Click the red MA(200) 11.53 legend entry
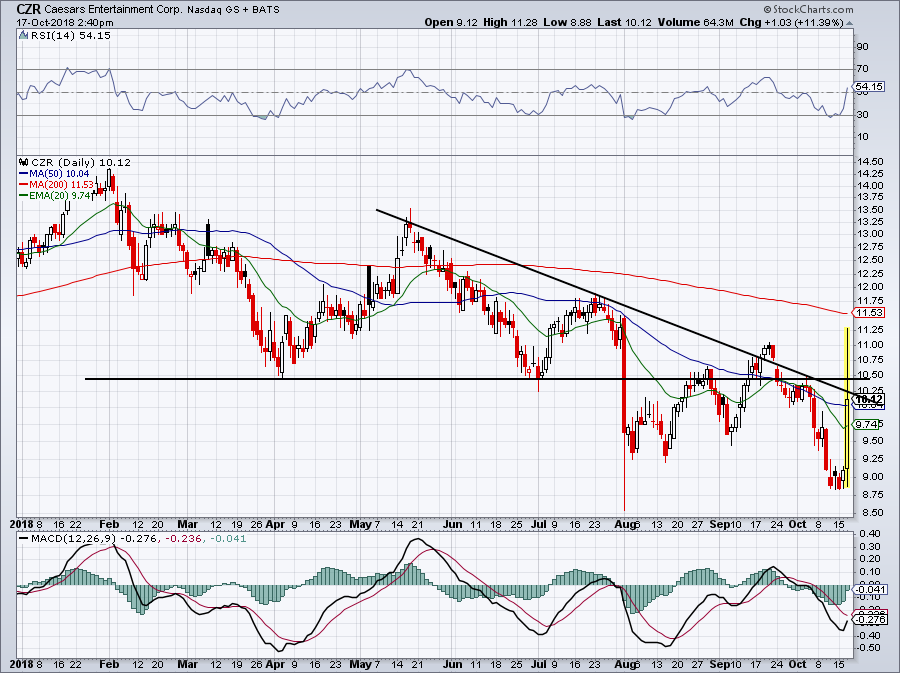Viewport: 900px width, 673px height. pos(56,185)
